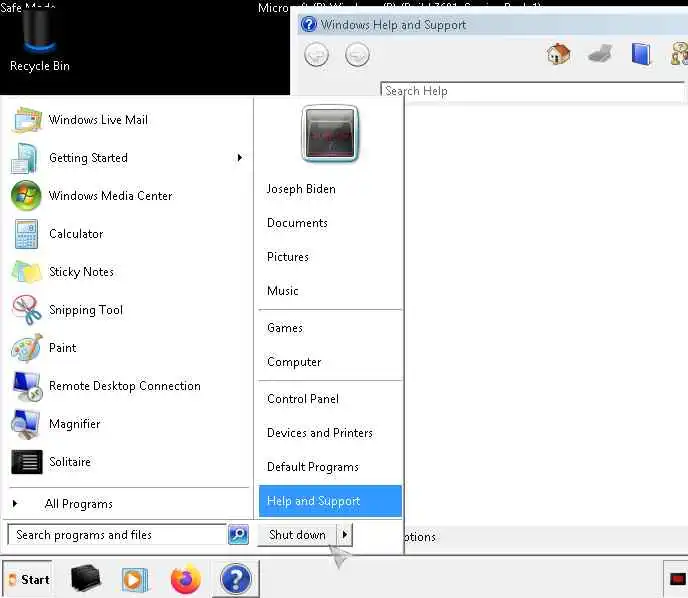Viewport: 688px width, 598px height.
Task: Click Windows Live Mail label
Action: [98, 120]
